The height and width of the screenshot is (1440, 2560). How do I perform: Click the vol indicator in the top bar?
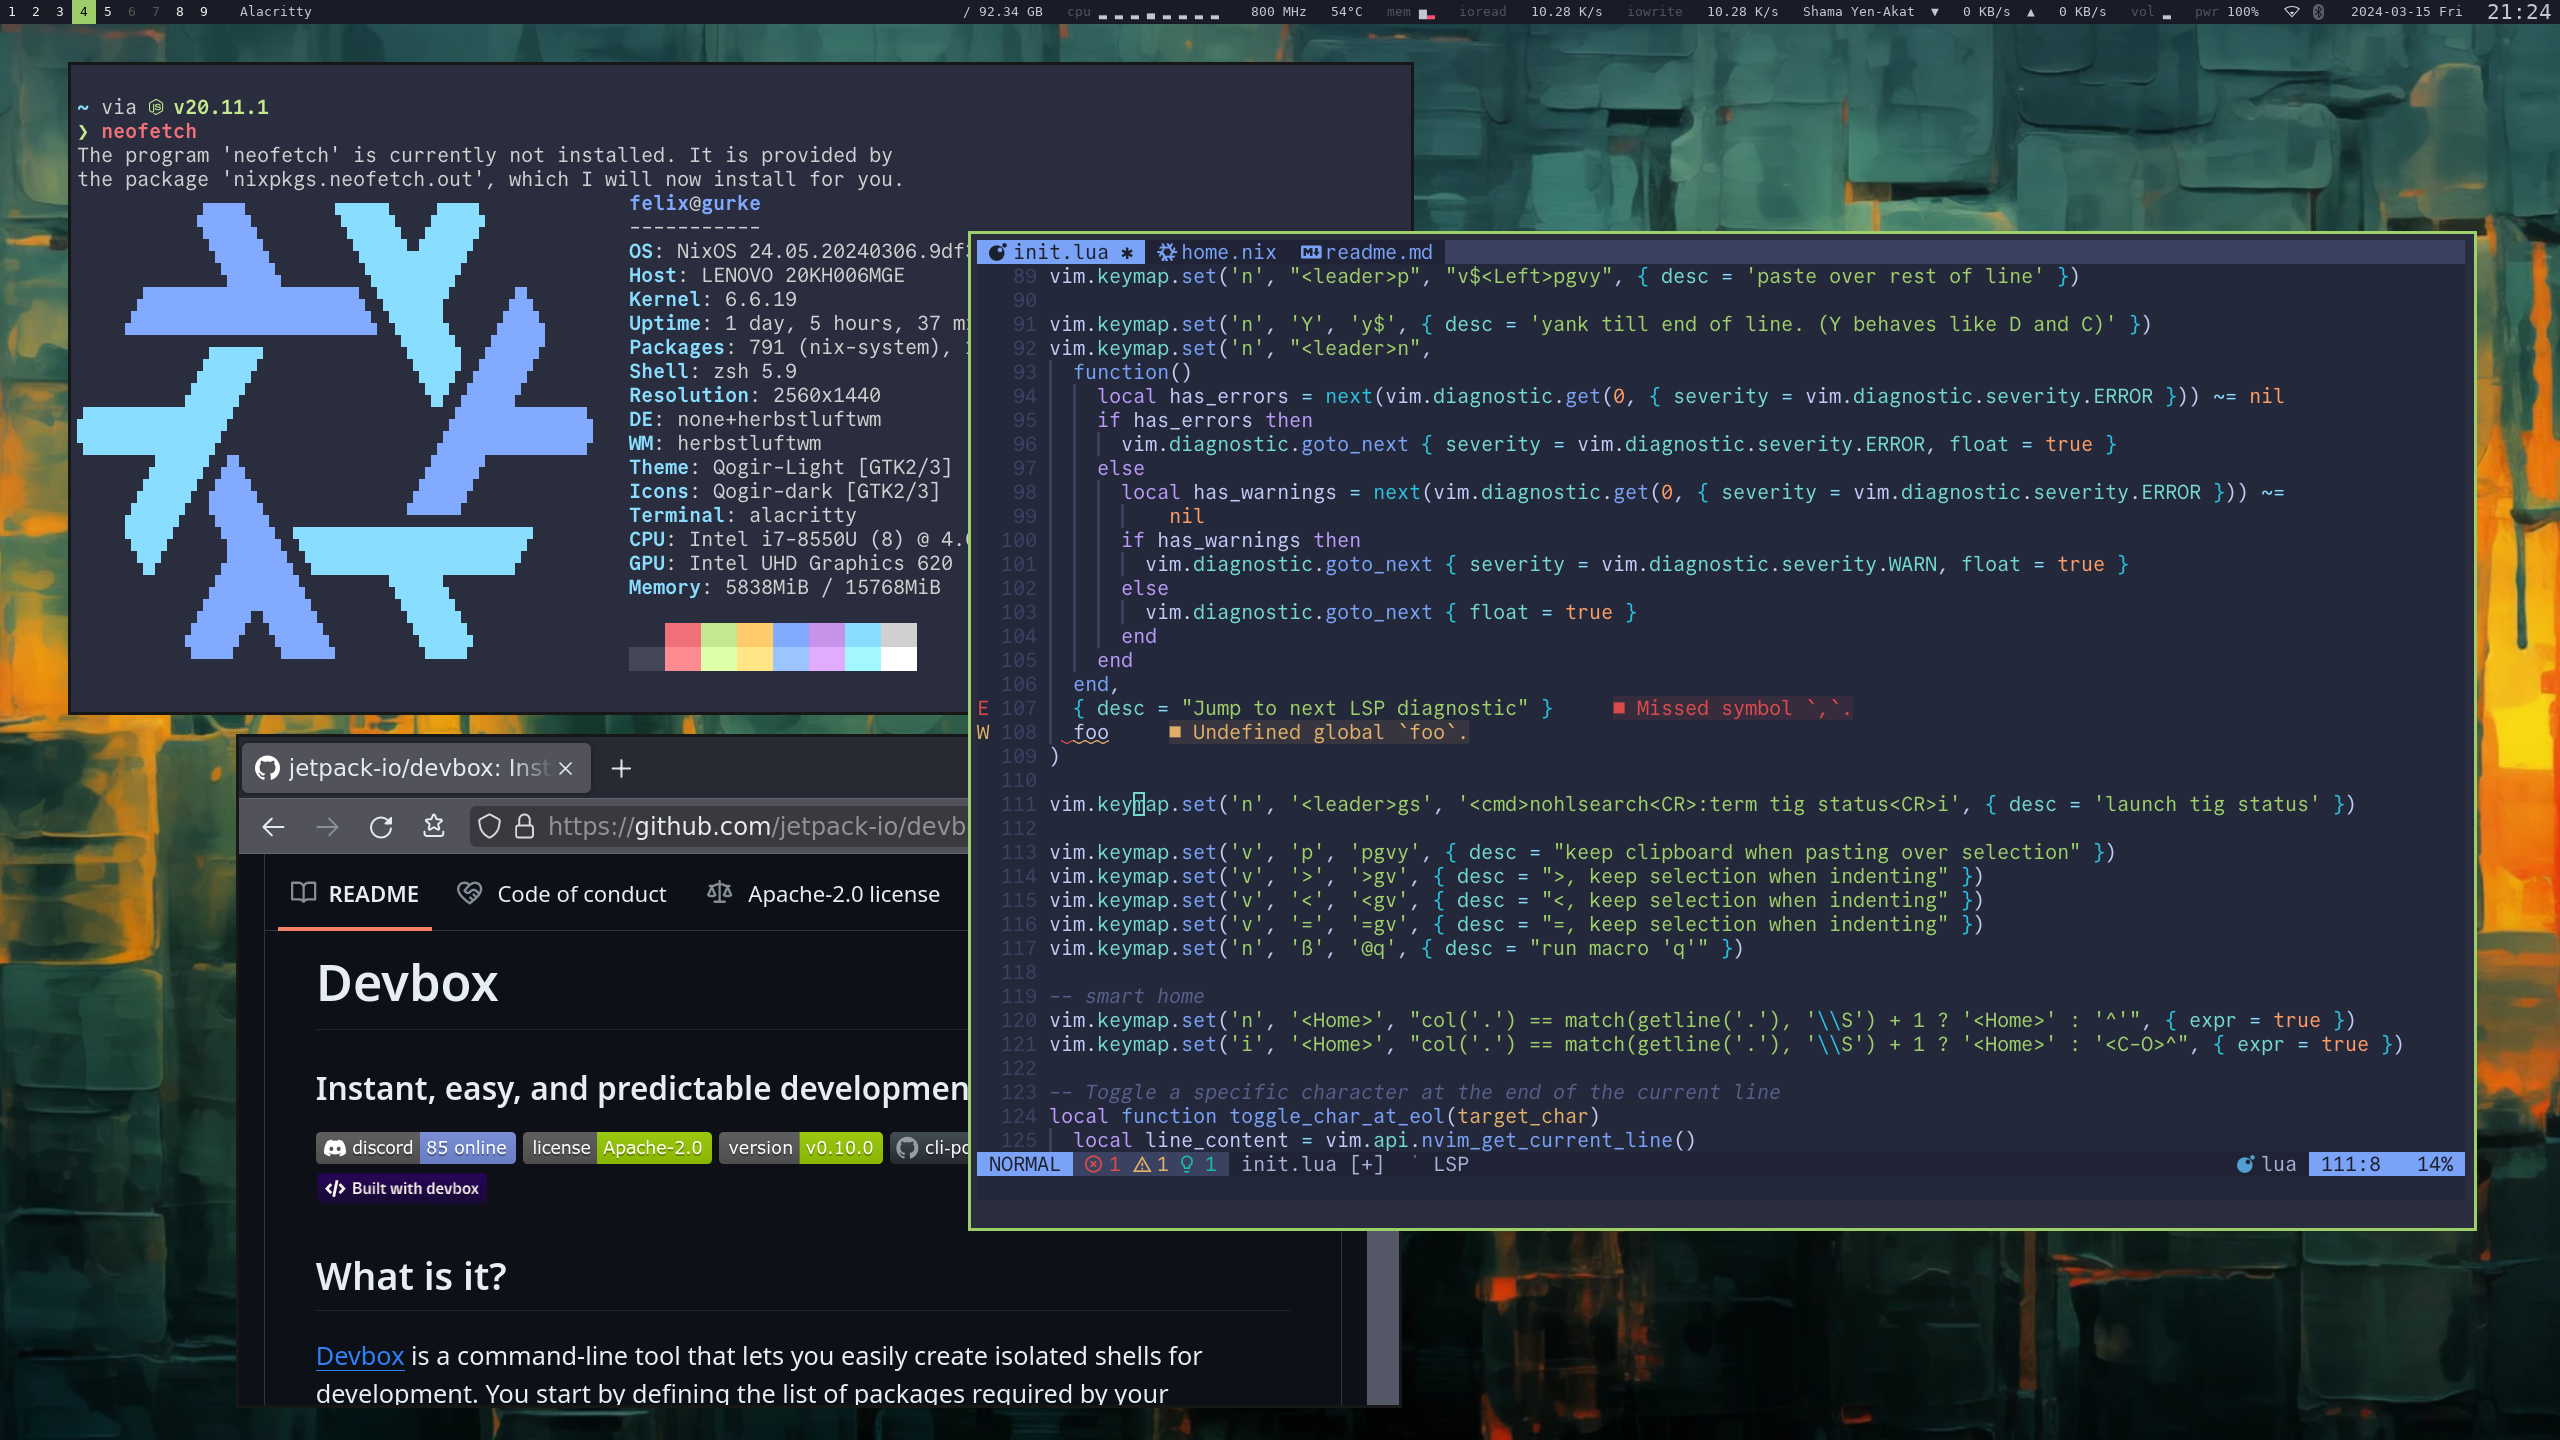[2151, 12]
